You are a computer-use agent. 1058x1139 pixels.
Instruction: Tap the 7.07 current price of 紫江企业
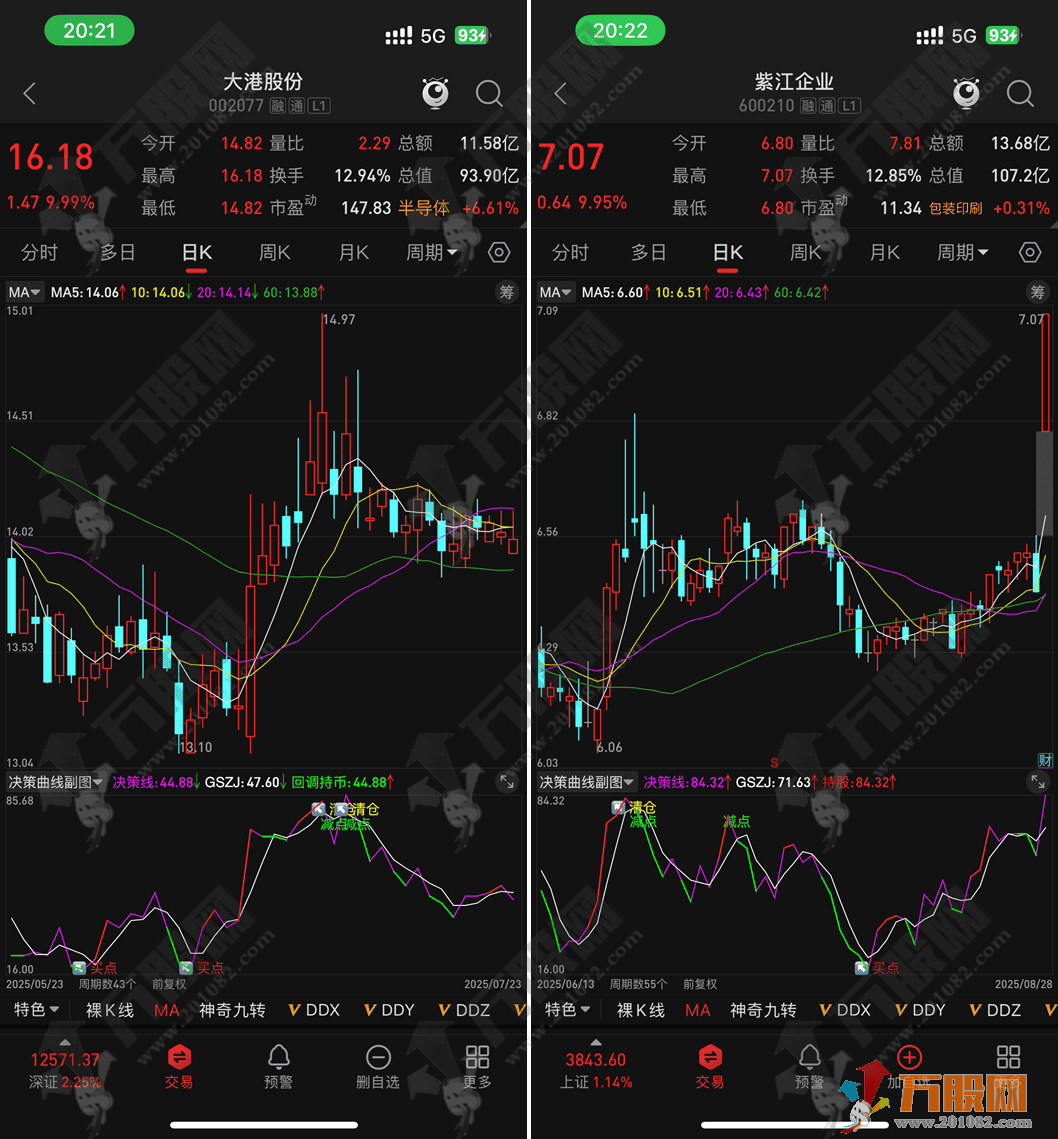pyautogui.click(x=571, y=157)
